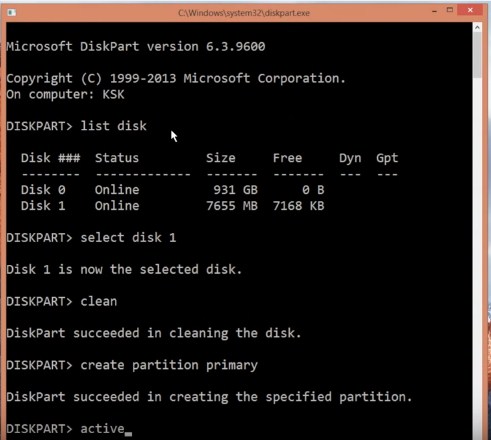Viewport: 491px width, 440px height.
Task: Click the diskpart.exe title bar text
Action: 244,13
